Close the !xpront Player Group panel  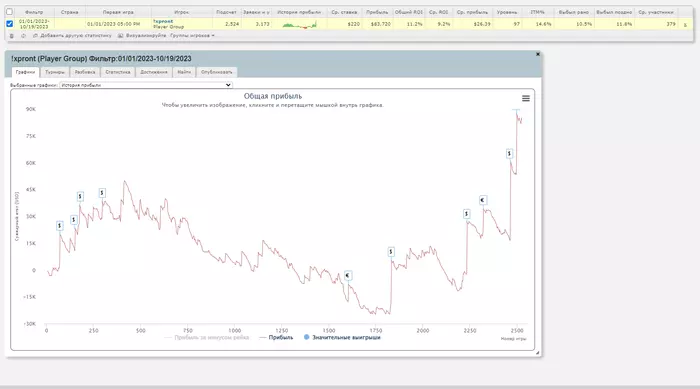(538, 54)
